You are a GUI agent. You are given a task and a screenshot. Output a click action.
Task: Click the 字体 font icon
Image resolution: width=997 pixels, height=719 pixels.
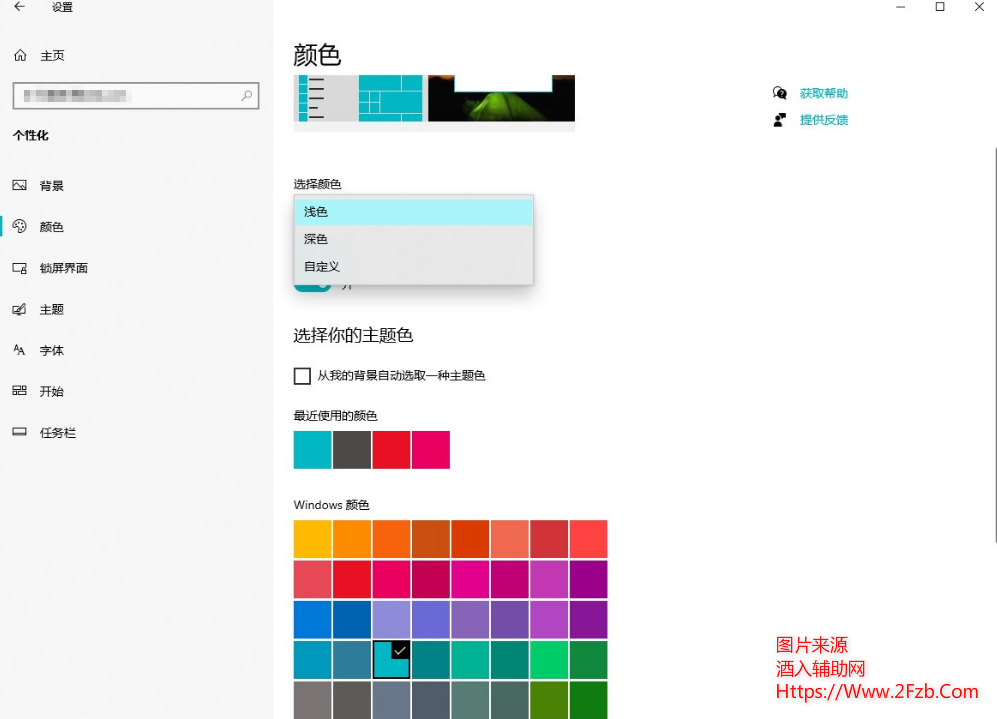click(x=20, y=350)
